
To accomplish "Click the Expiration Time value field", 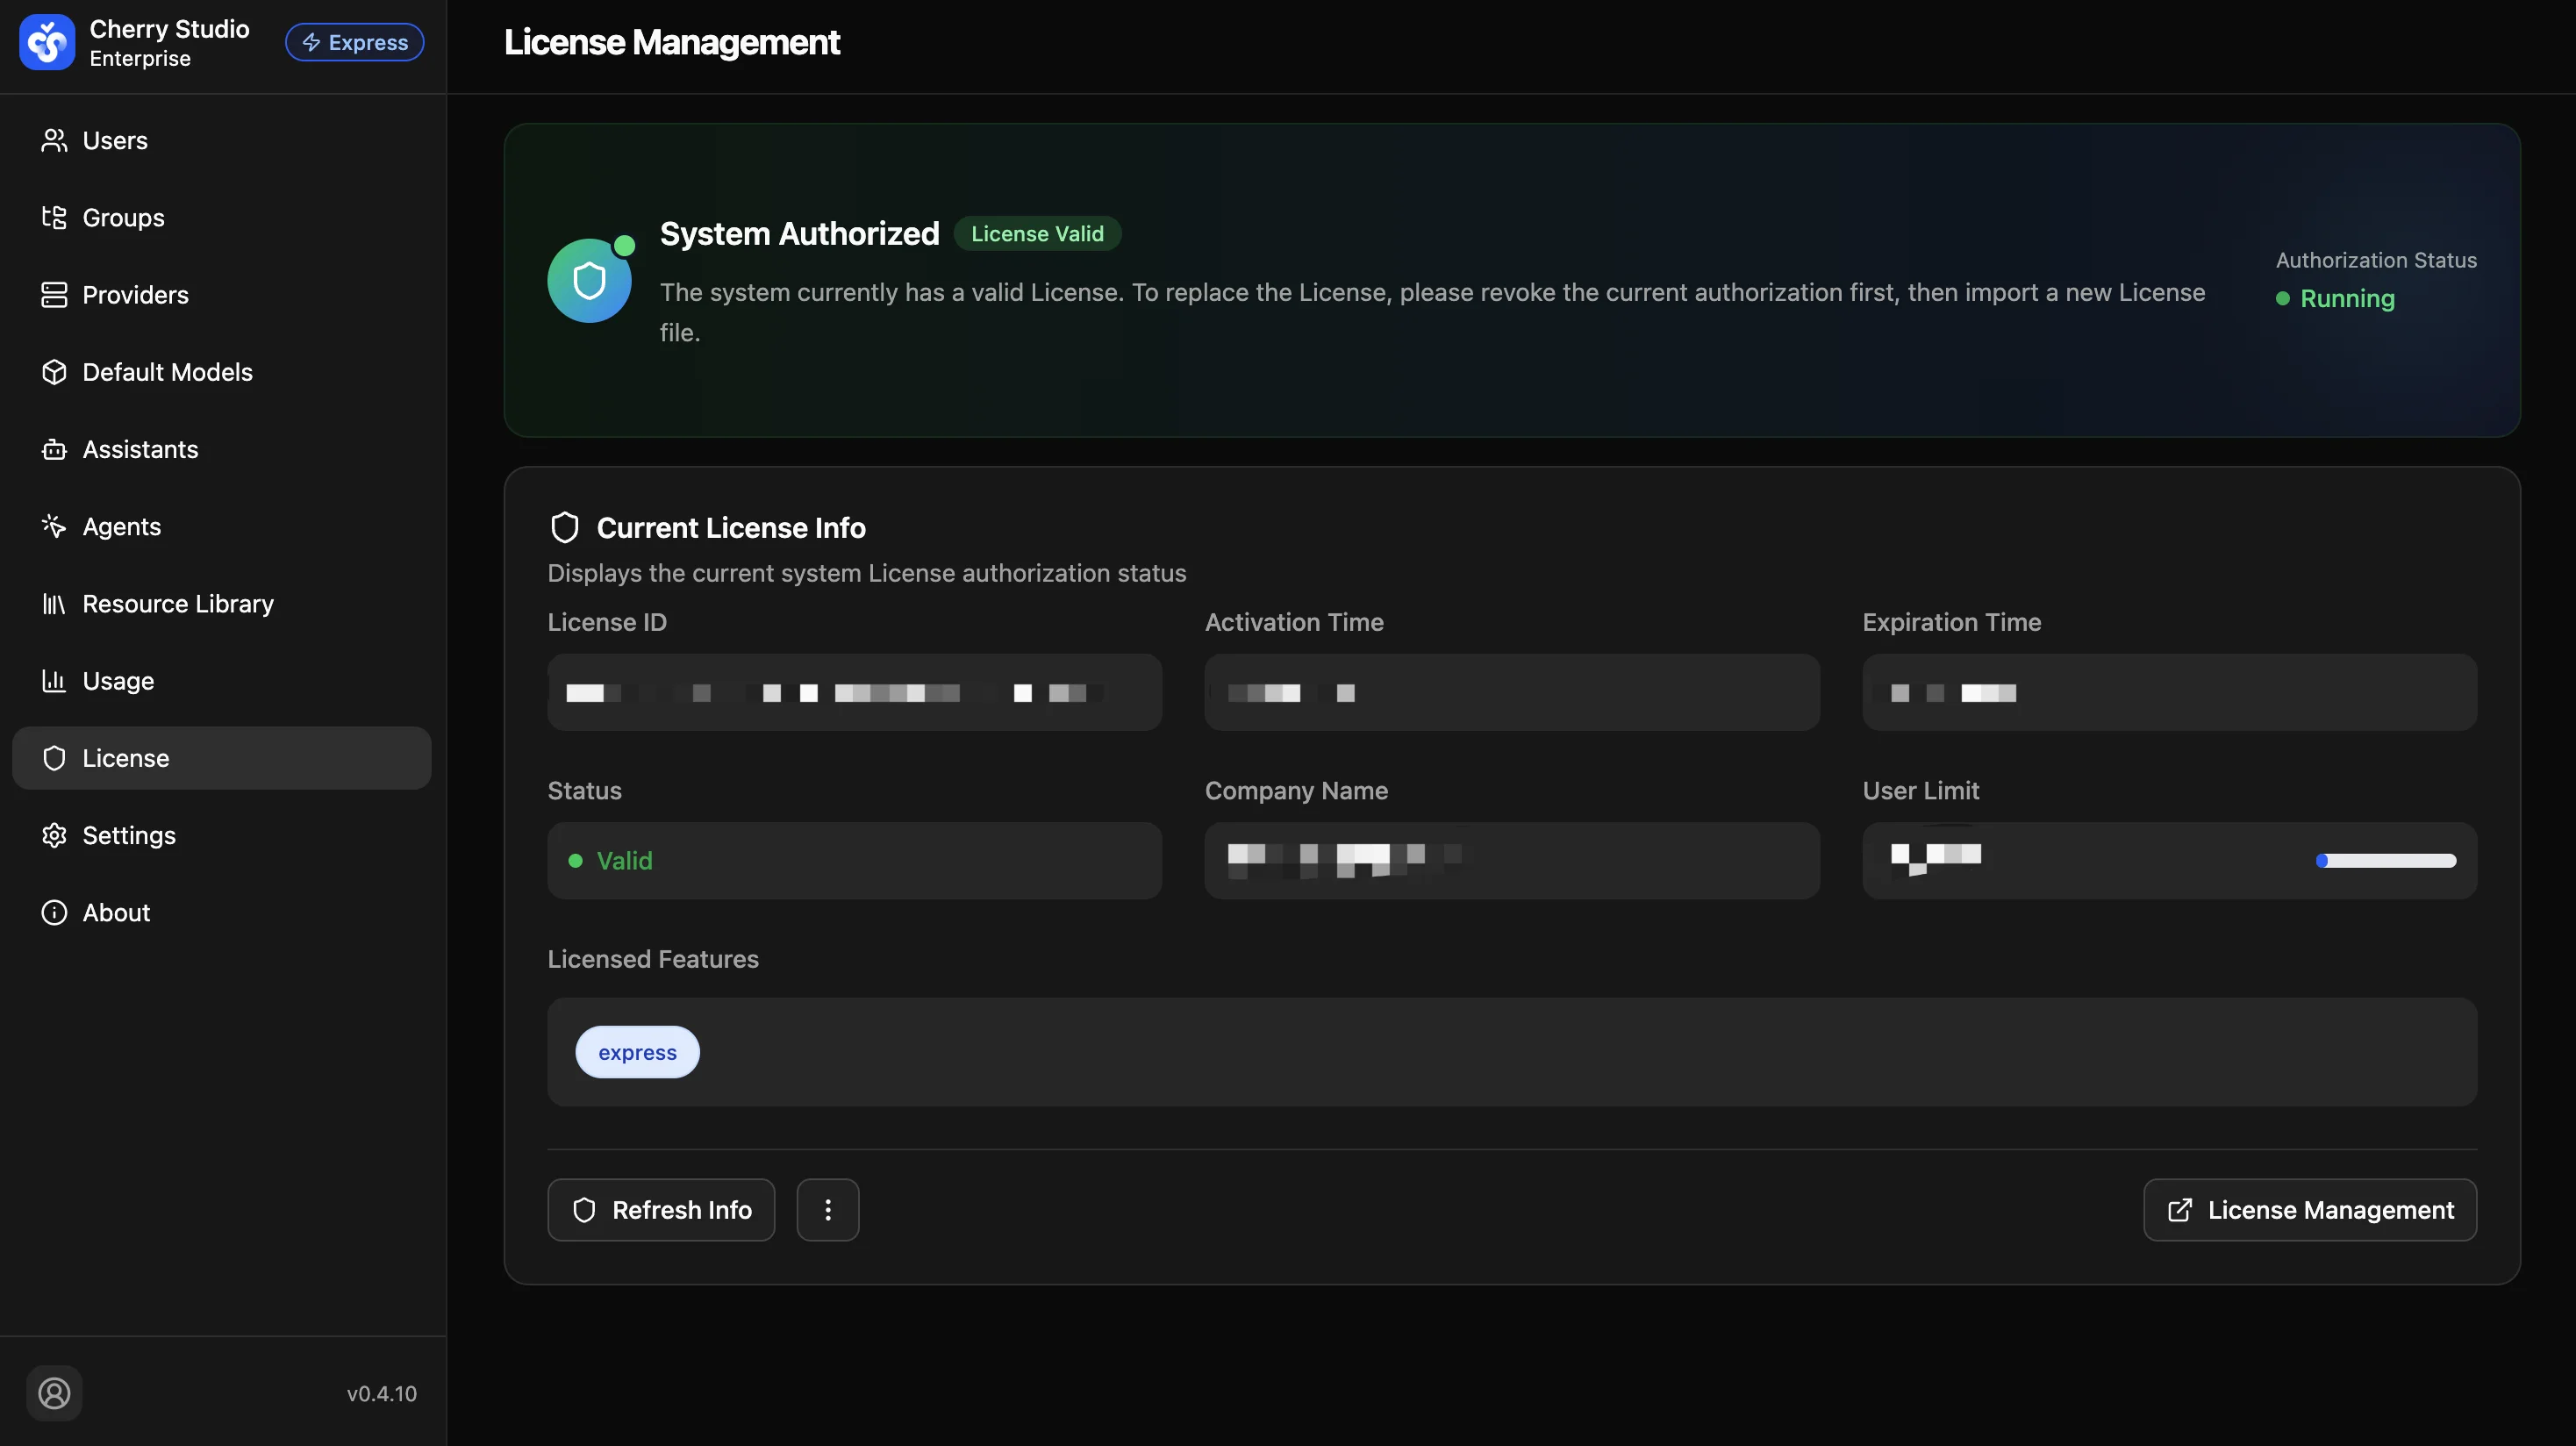I will 2169,692.
